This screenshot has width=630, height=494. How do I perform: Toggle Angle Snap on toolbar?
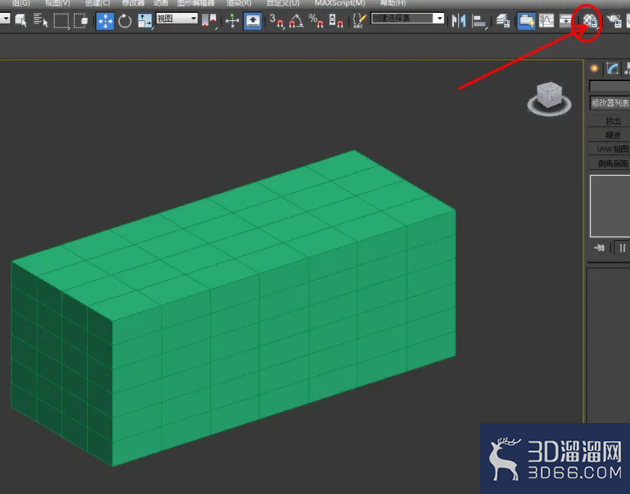coord(297,21)
